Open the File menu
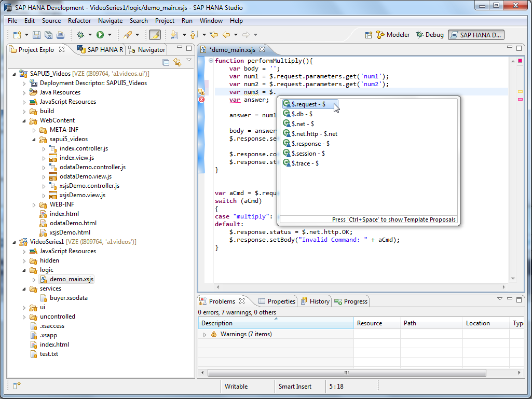The width and height of the screenshot is (532, 399). pyautogui.click(x=12, y=21)
